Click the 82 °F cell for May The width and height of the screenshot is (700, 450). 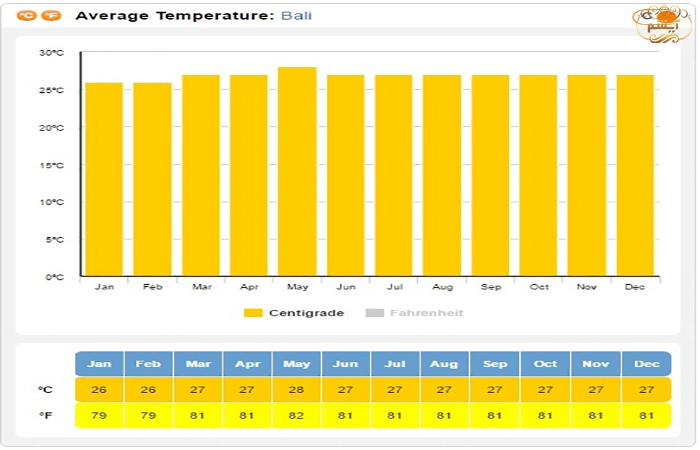click(296, 415)
